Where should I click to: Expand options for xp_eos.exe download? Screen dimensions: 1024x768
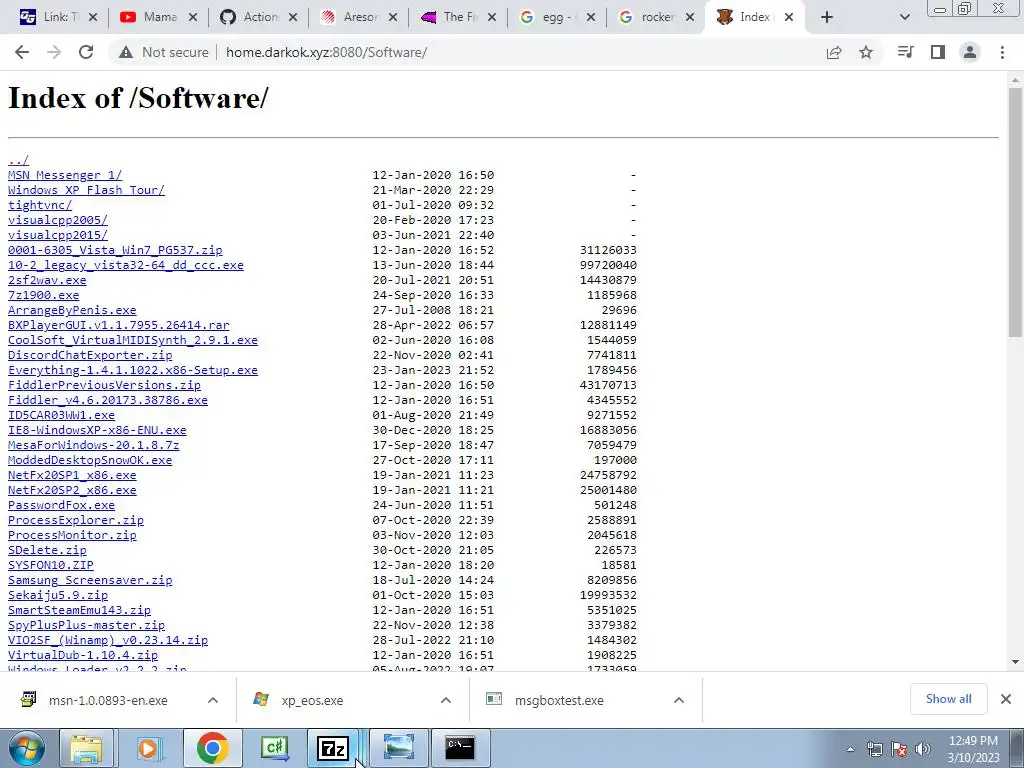coord(446,700)
